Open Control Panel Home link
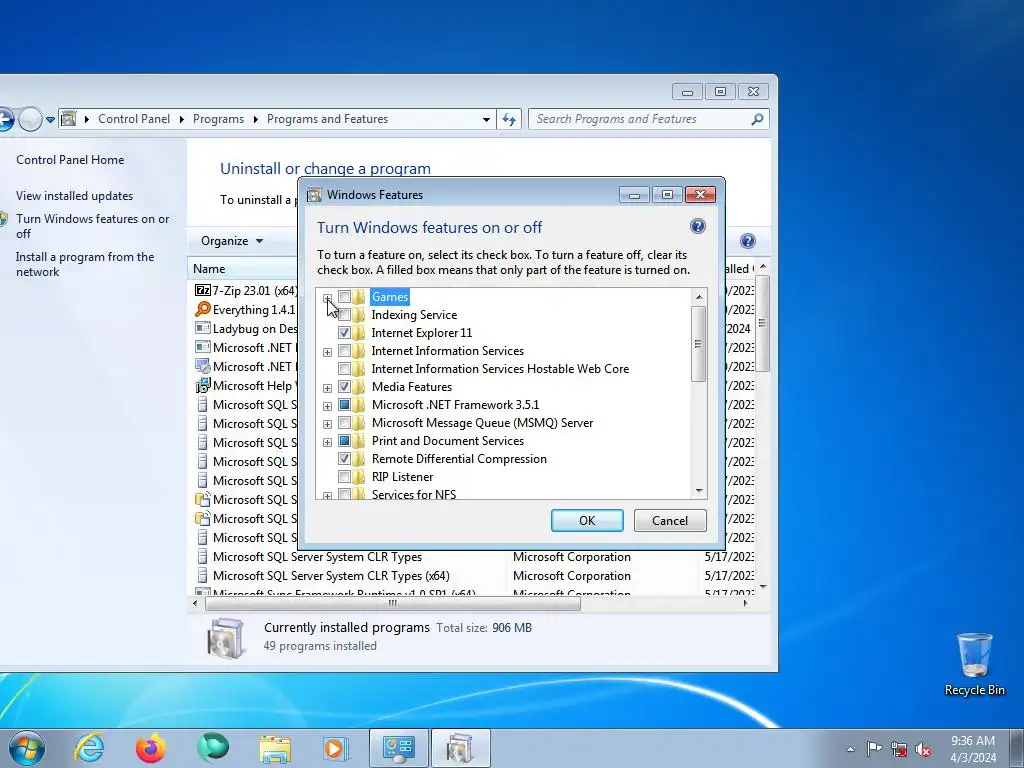Viewport: 1024px width, 768px height. [x=70, y=159]
